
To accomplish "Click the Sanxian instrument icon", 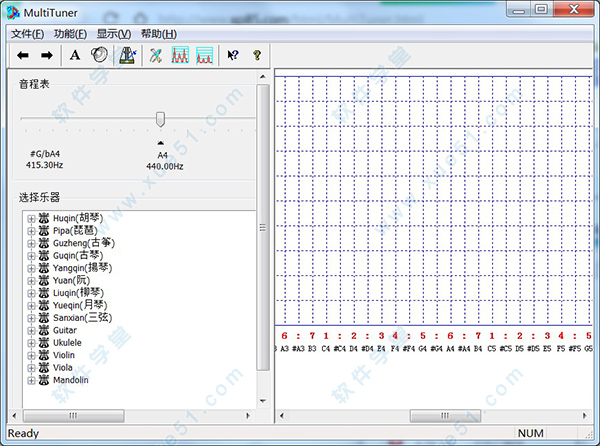I will (44, 318).
